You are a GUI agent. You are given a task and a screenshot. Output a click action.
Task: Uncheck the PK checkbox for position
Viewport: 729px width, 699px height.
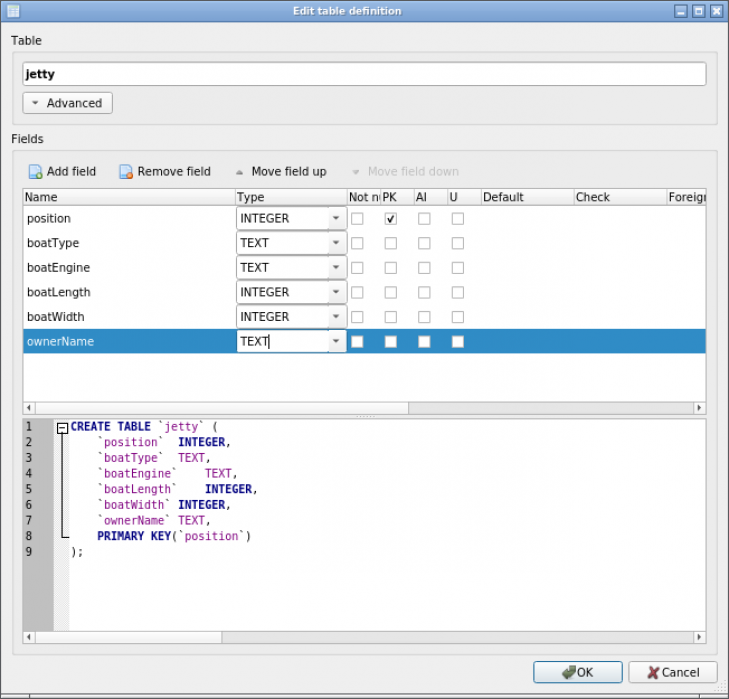point(391,219)
